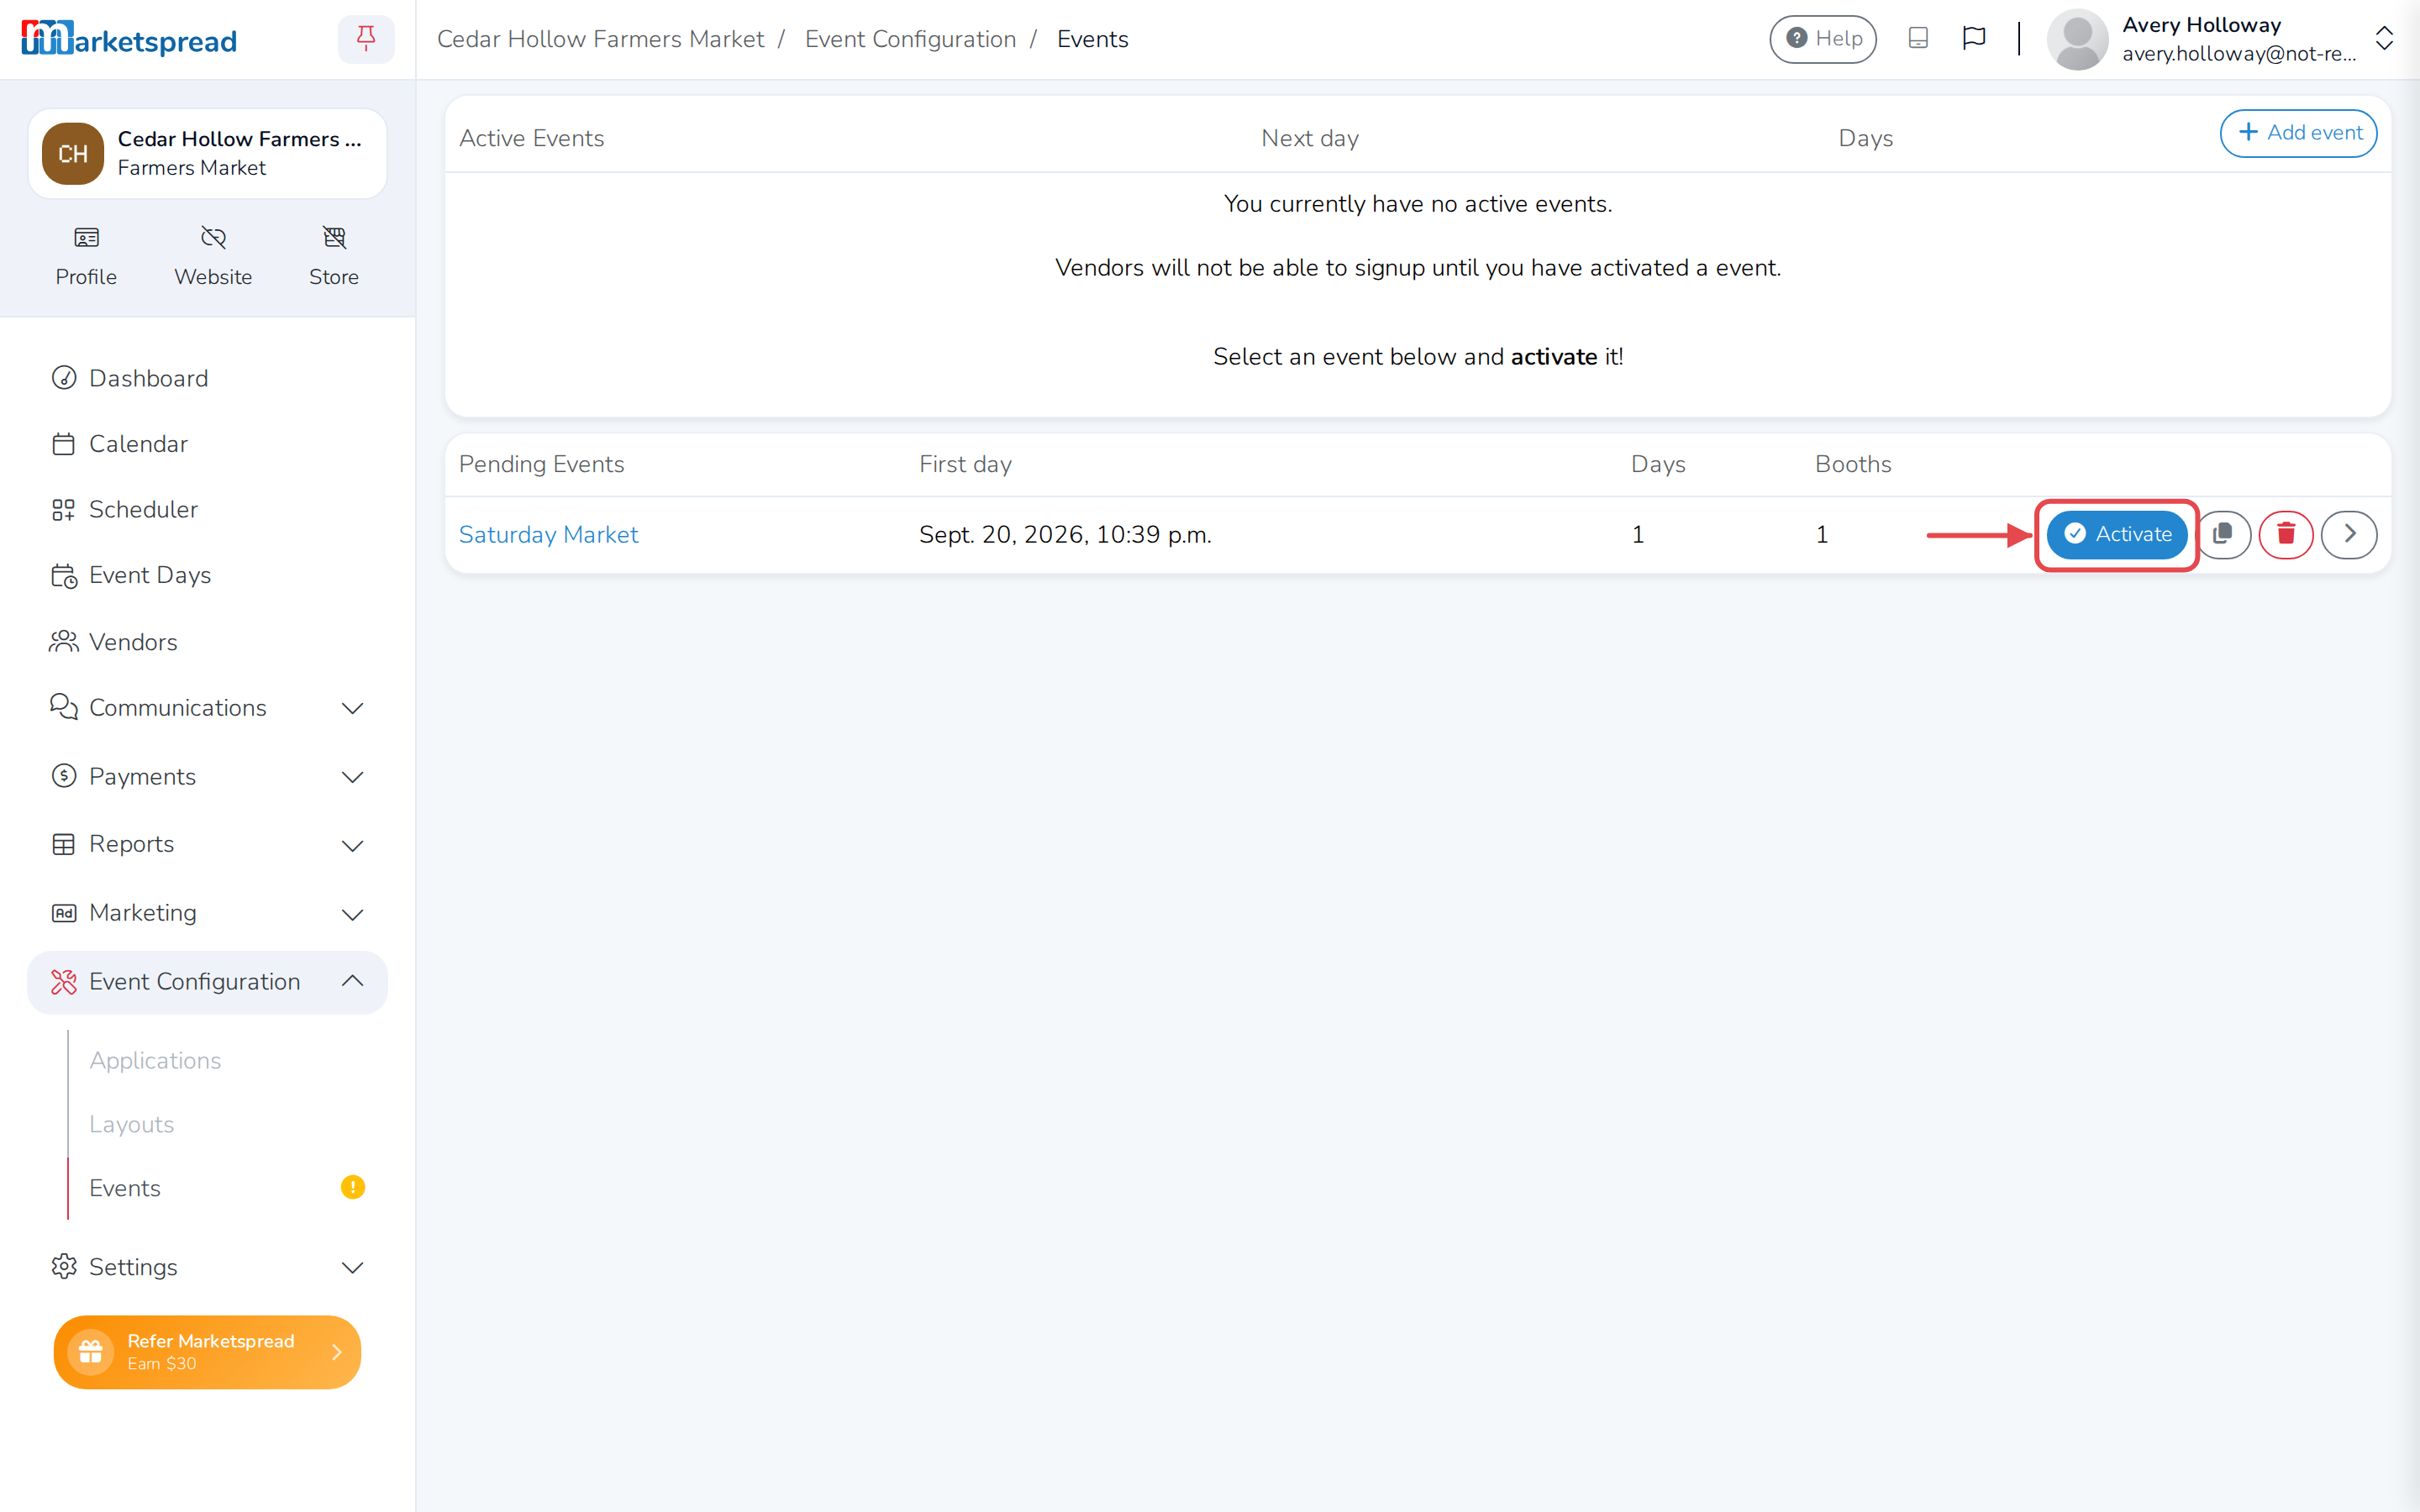The image size is (2420, 1512).
Task: Open the Scheduler page
Action: pyautogui.click(x=207, y=509)
